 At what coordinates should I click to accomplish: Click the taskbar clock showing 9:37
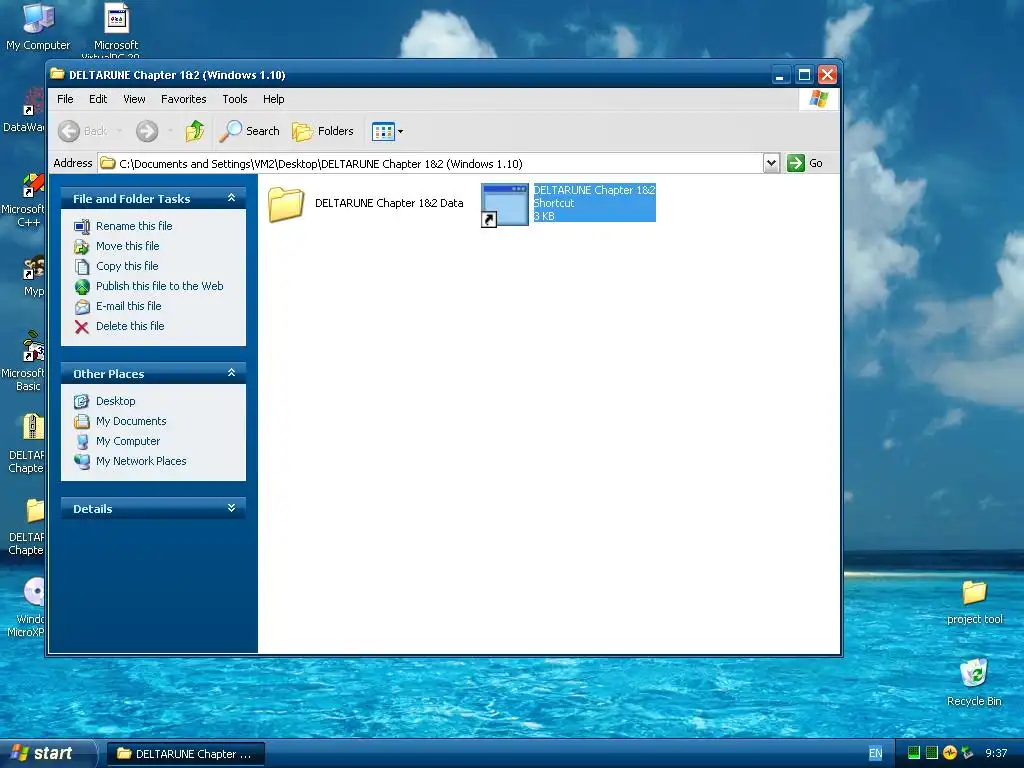point(996,754)
